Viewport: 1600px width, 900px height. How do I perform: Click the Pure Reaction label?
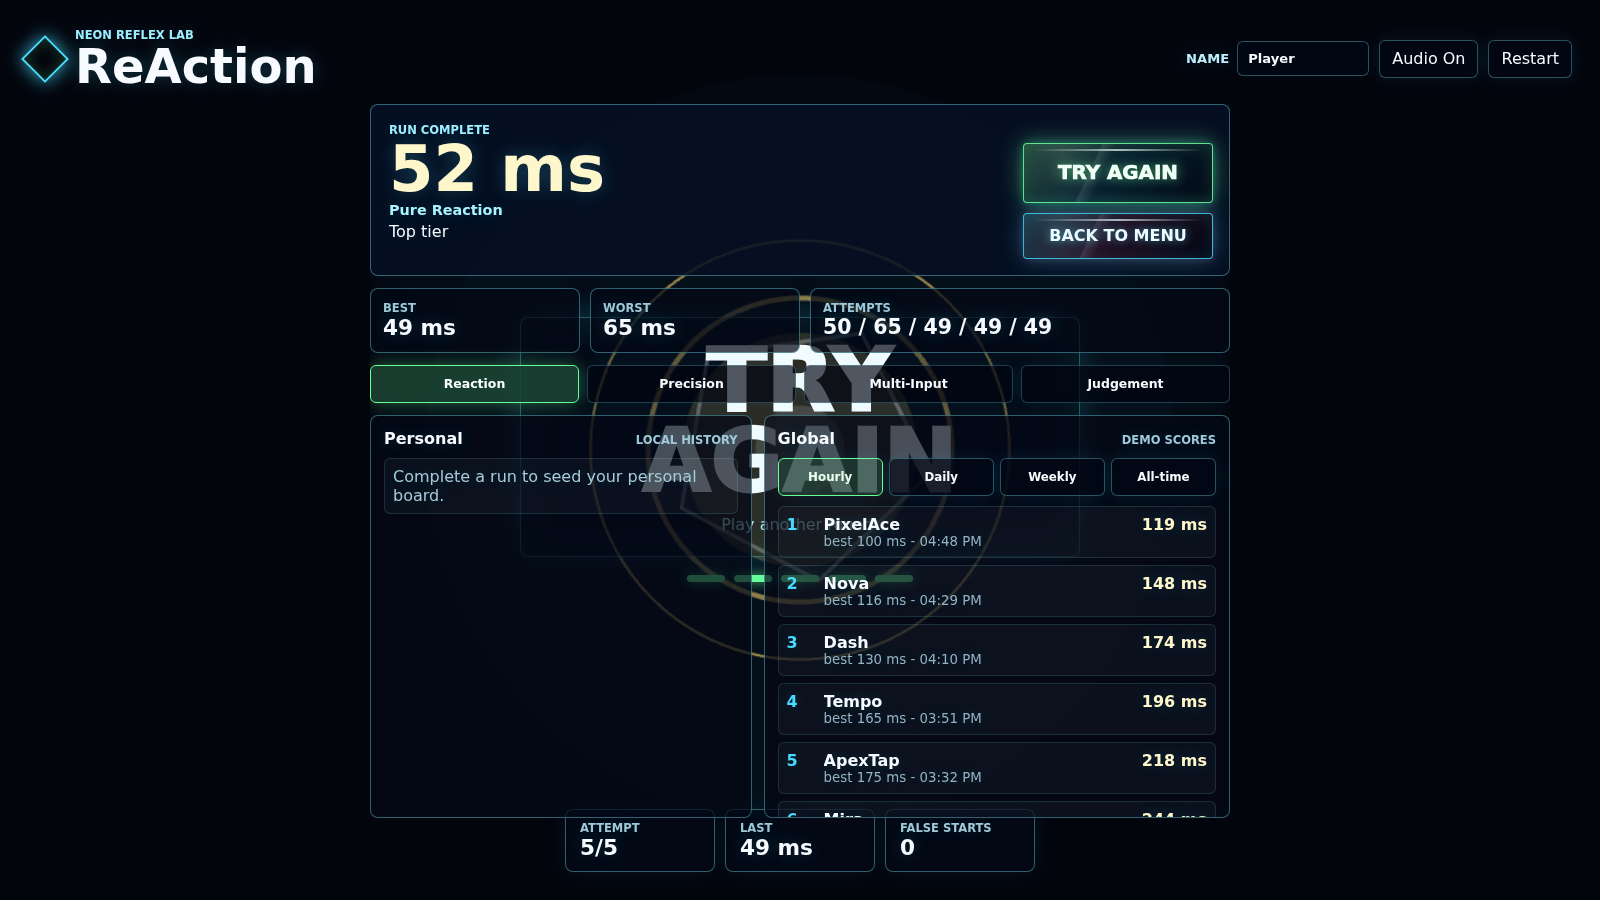pyautogui.click(x=446, y=210)
